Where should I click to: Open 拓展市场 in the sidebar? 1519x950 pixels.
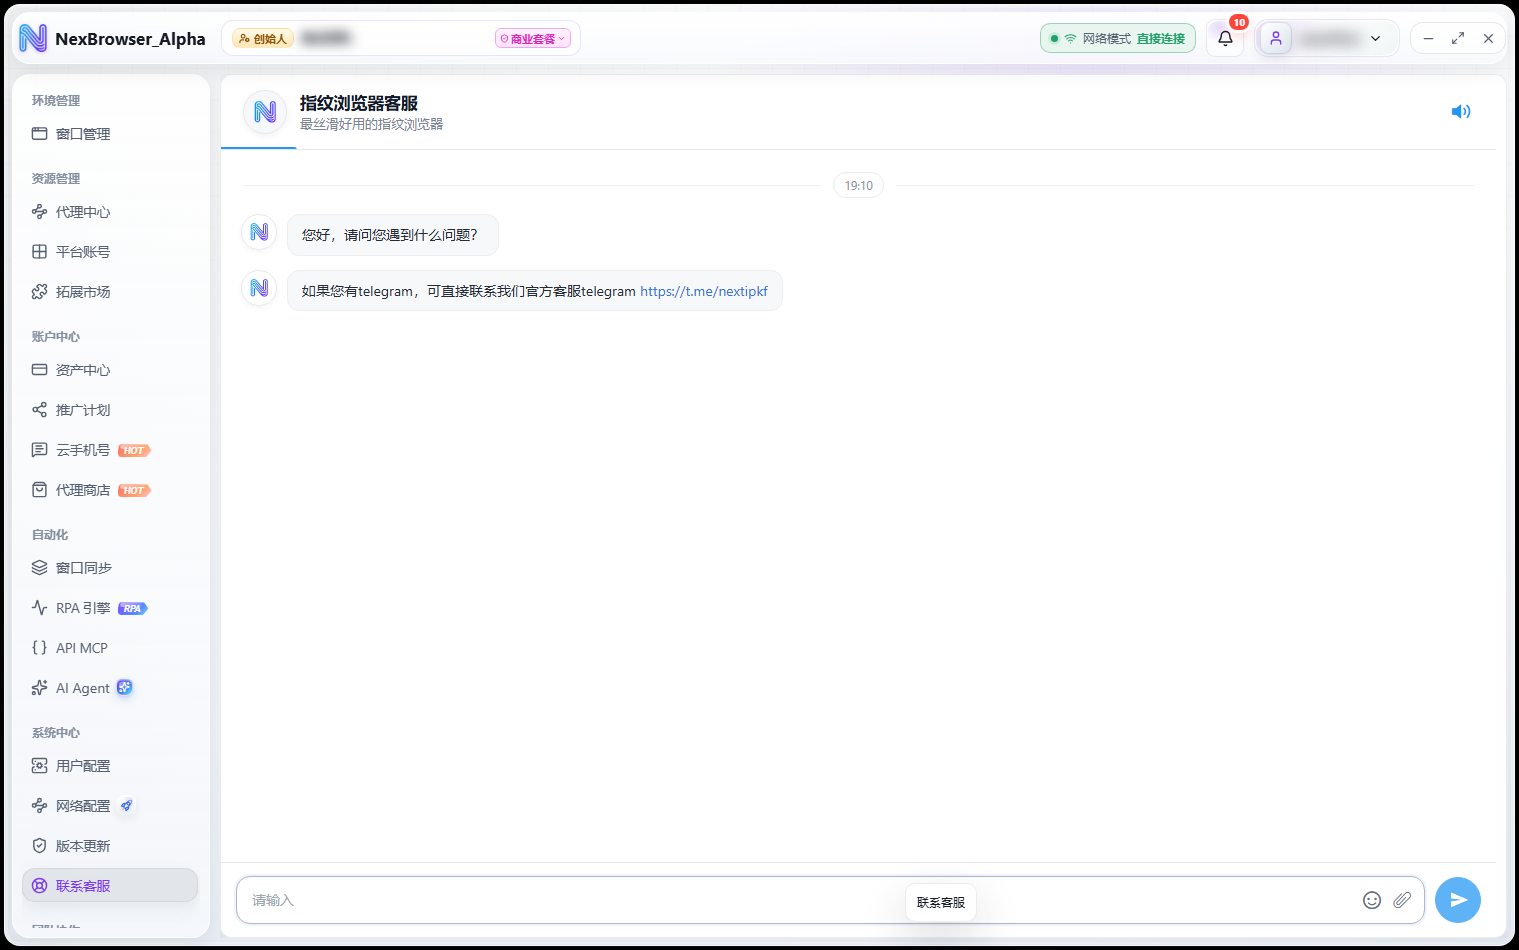pyautogui.click(x=110, y=292)
